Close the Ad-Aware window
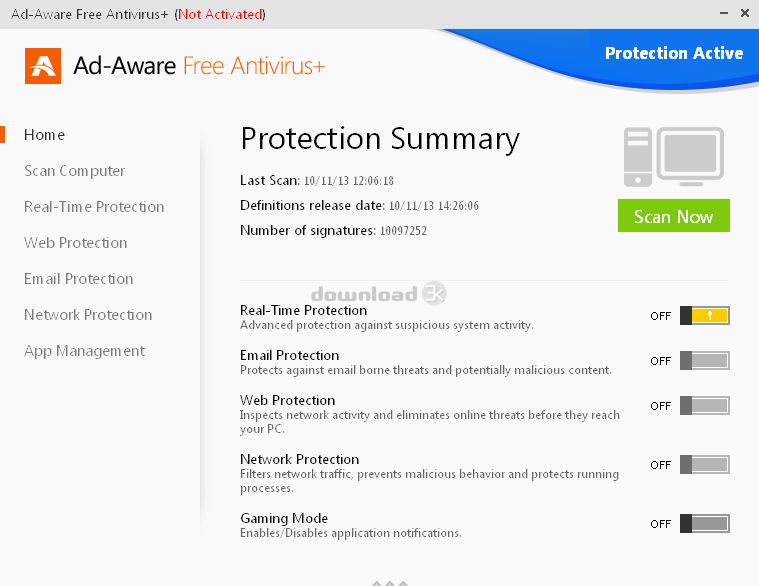The width and height of the screenshot is (759, 586). tap(744, 13)
